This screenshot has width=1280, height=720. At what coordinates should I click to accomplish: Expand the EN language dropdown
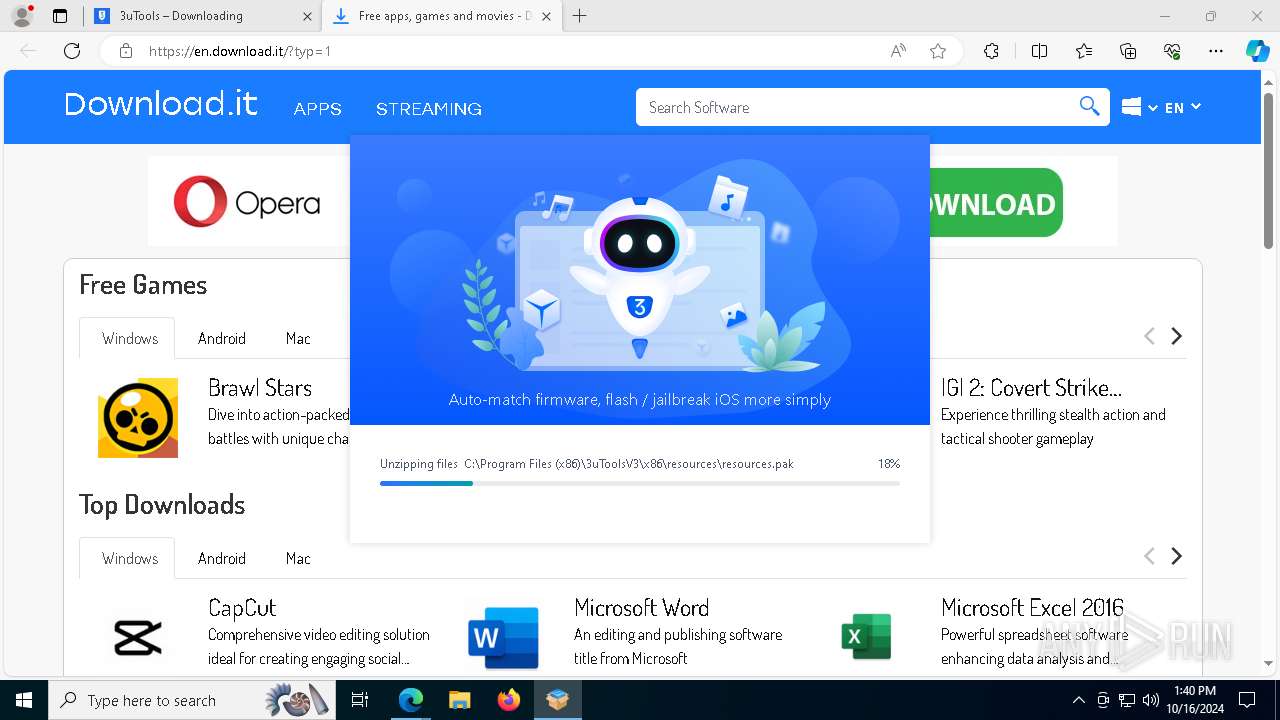[x=1183, y=107]
